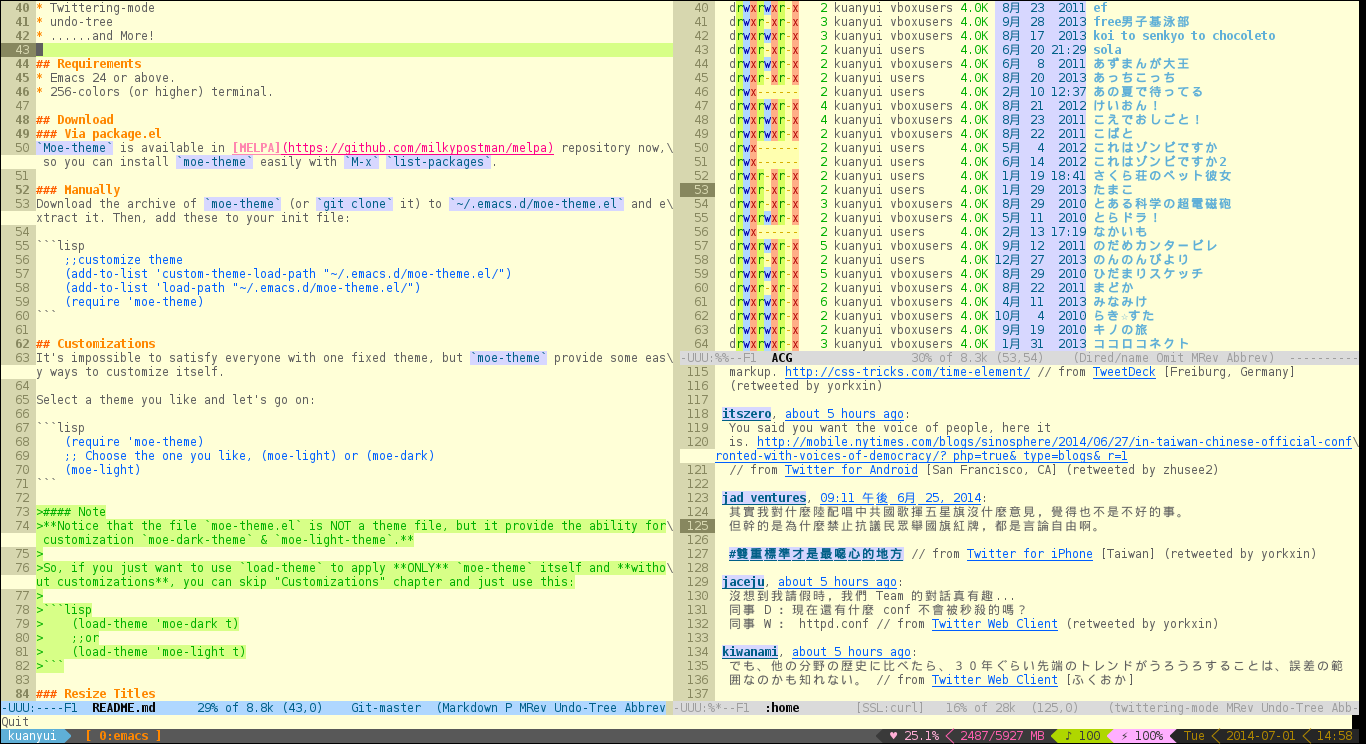Open the mobile.nytimes.com sinosphere URL

[x=1055, y=442]
